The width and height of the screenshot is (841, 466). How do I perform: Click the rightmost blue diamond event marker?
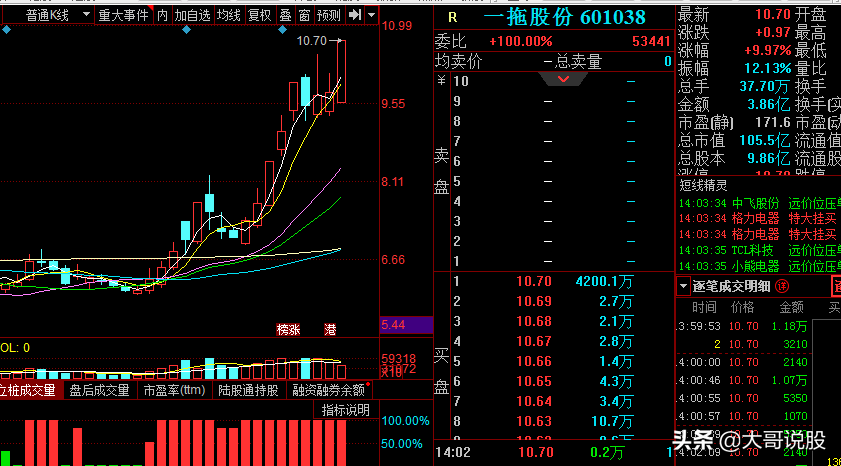[283, 30]
